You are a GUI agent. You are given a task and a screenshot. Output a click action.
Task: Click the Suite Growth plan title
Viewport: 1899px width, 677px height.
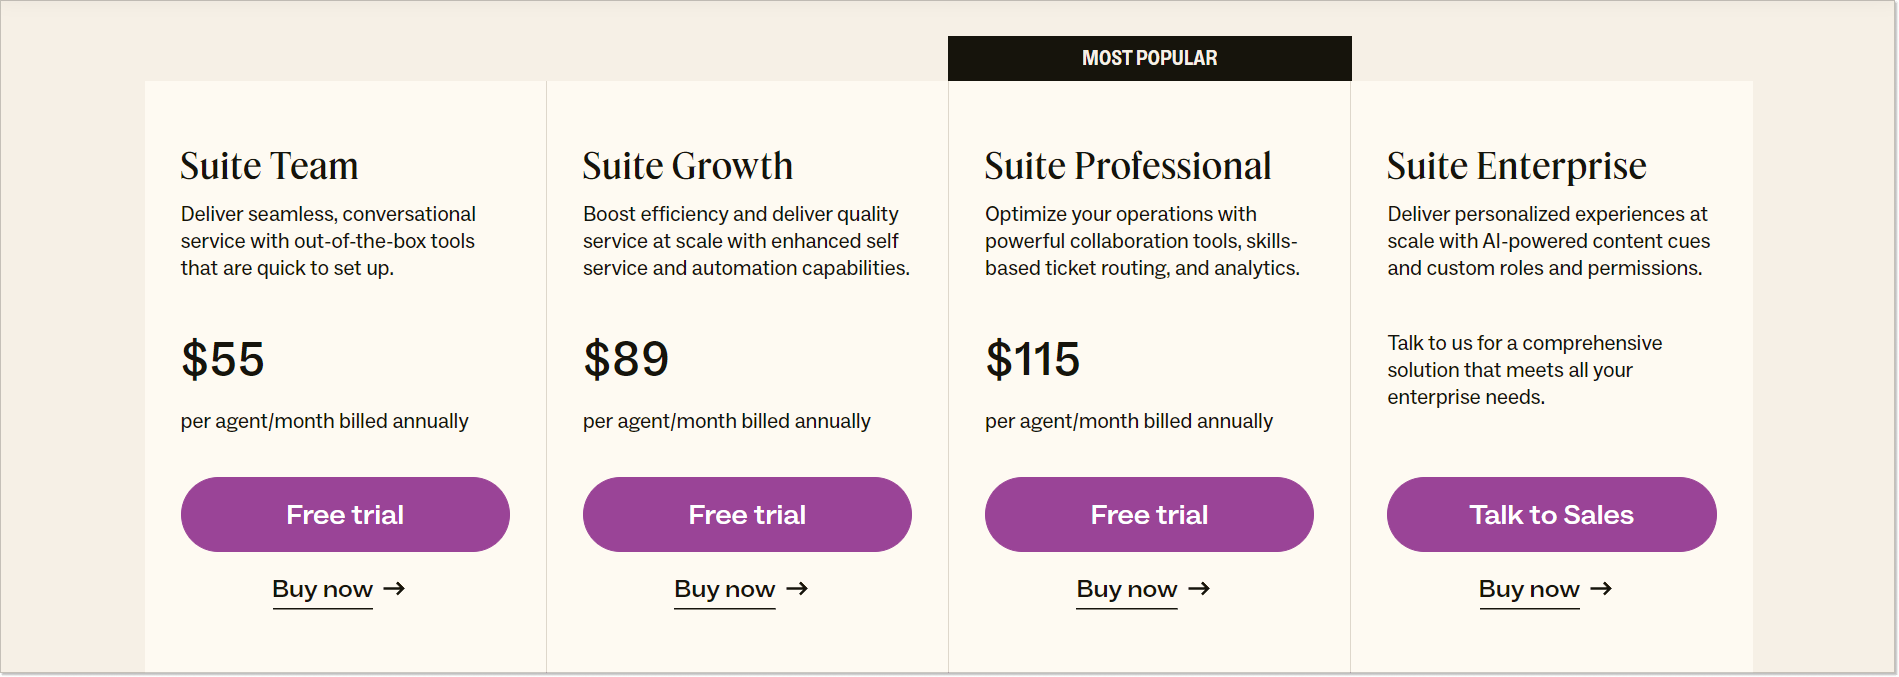(x=687, y=166)
